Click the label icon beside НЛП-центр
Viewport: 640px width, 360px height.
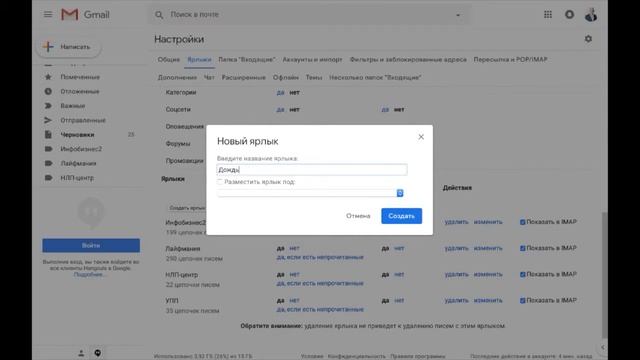[x=48, y=178]
